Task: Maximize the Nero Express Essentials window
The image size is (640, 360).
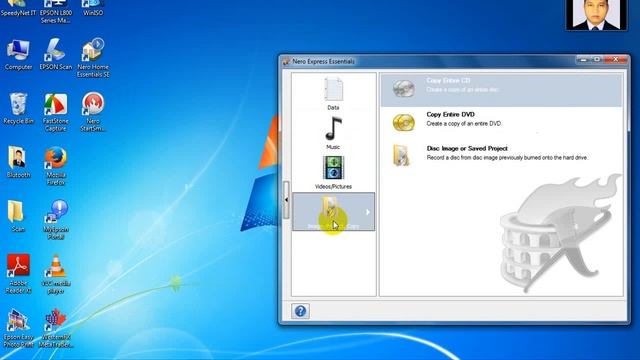Action: pyautogui.click(x=597, y=60)
